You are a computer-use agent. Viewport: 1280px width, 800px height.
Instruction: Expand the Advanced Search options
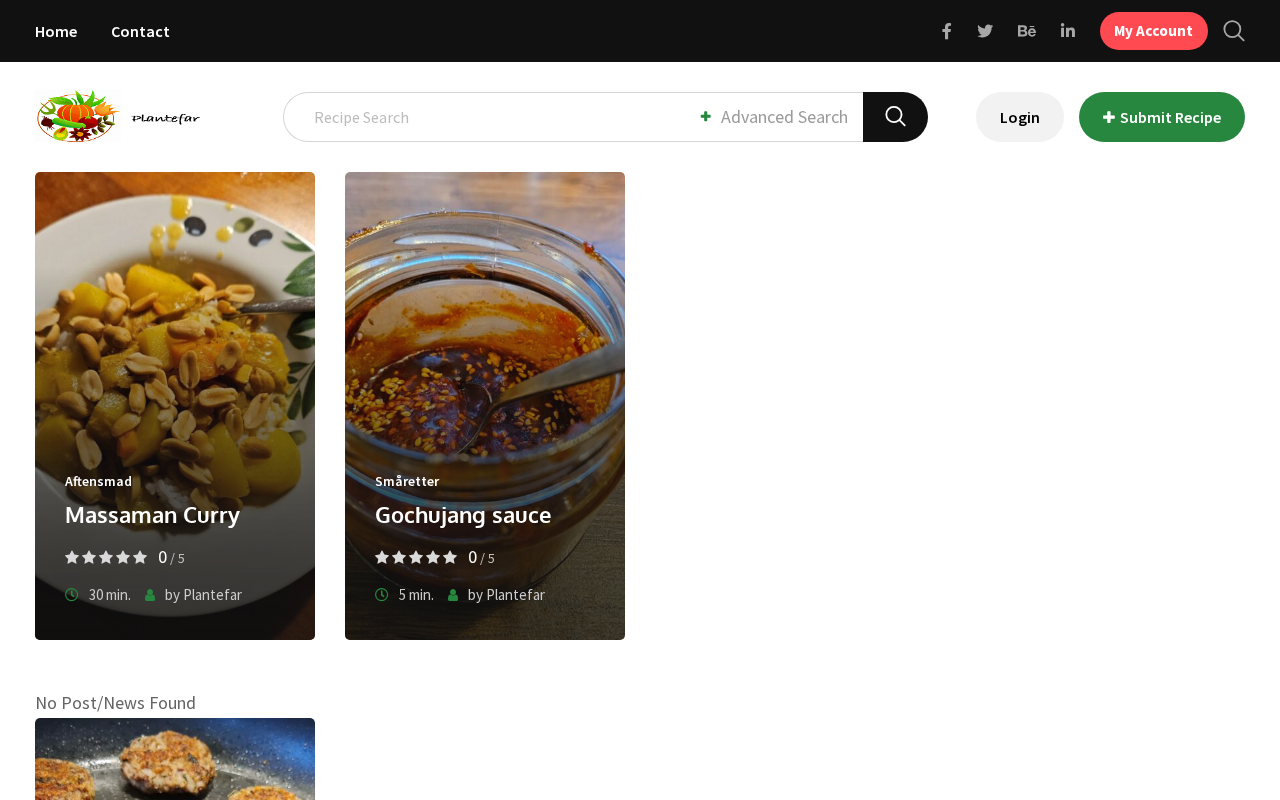pyautogui.click(x=774, y=117)
